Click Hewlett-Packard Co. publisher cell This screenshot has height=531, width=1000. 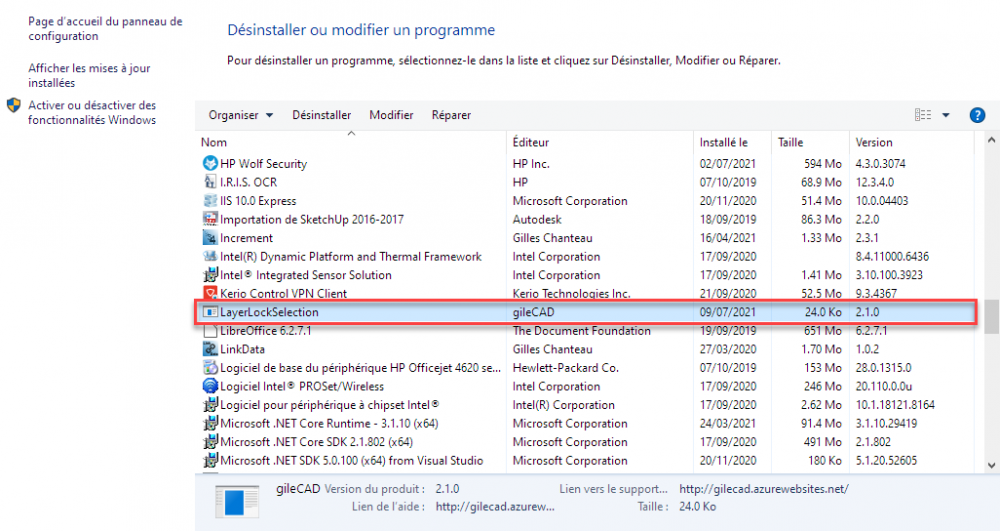566,368
